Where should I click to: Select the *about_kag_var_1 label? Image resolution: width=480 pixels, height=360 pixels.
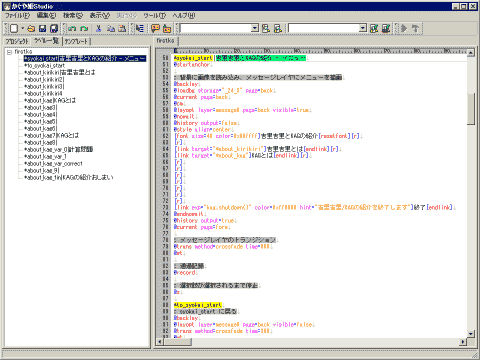click(45, 156)
